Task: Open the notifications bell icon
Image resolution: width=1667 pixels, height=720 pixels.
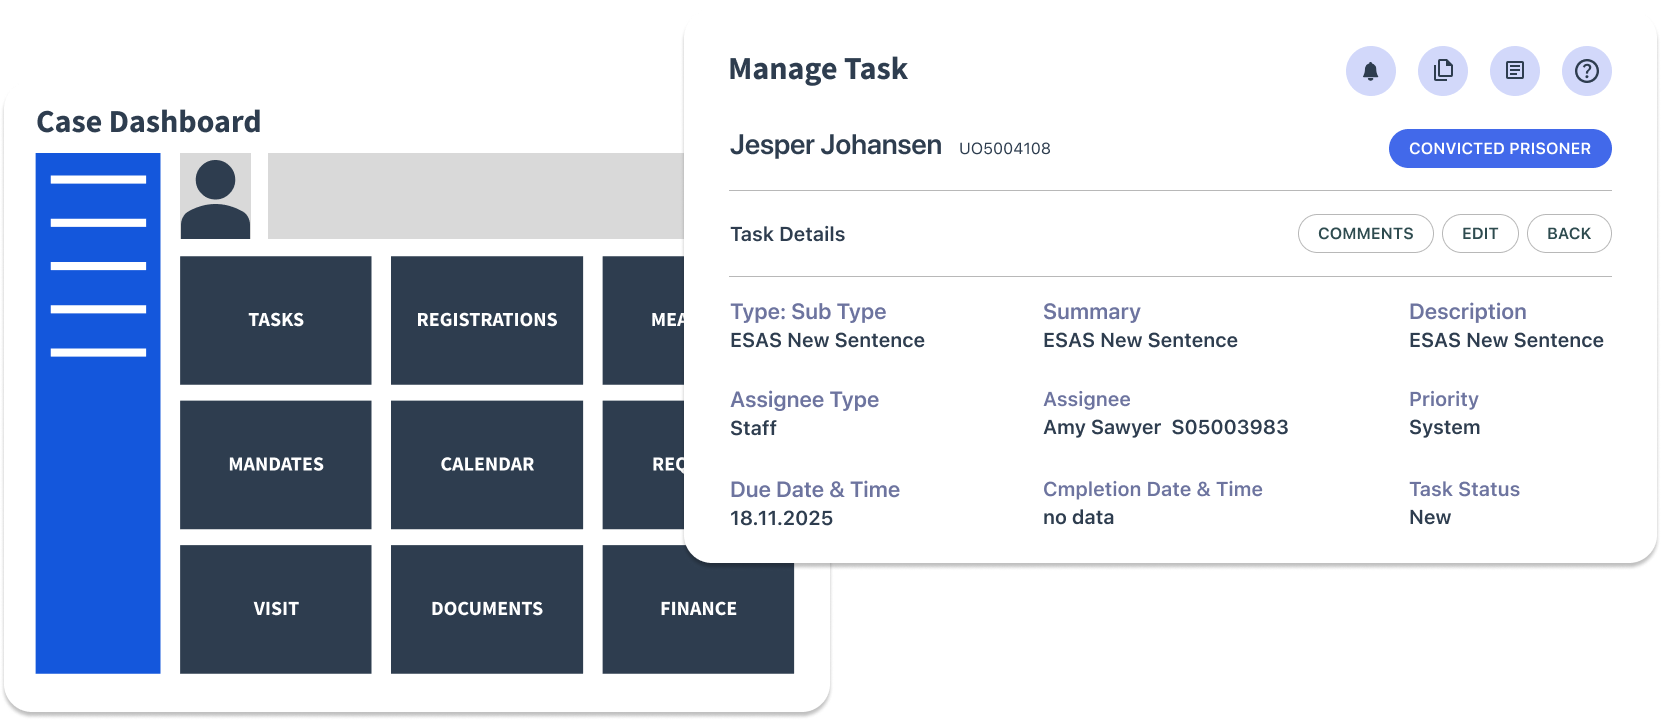Action: point(1370,71)
